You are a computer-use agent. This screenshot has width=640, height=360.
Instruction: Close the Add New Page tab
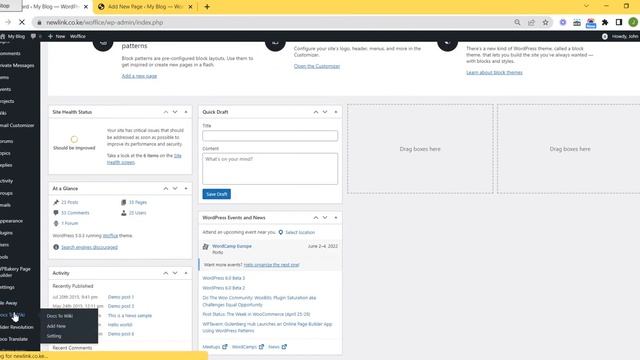tap(190, 7)
